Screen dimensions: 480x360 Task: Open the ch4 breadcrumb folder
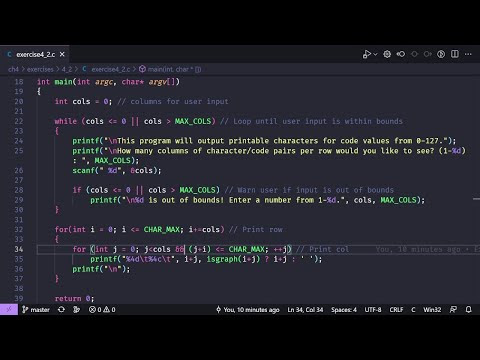(13, 69)
